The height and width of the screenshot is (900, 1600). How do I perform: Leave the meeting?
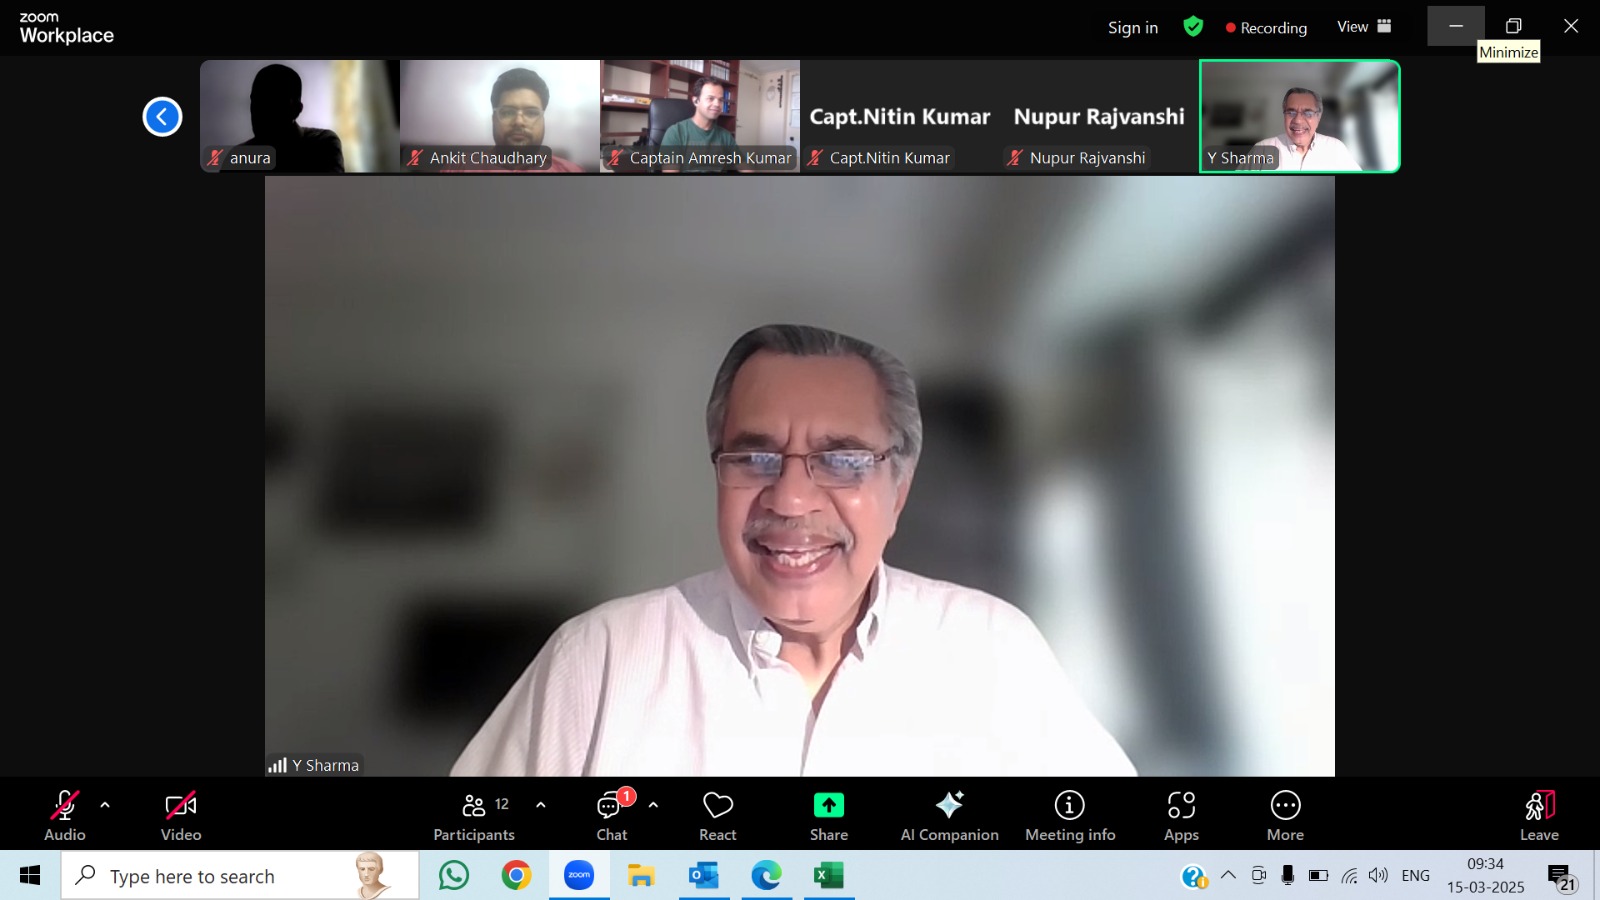coord(1539,815)
